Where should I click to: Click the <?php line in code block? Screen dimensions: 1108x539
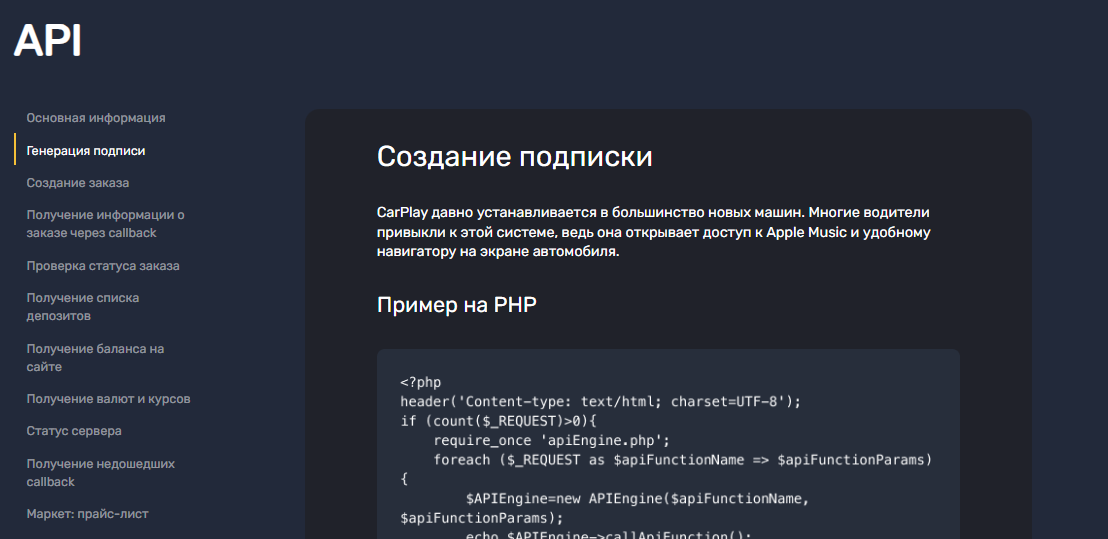click(420, 383)
